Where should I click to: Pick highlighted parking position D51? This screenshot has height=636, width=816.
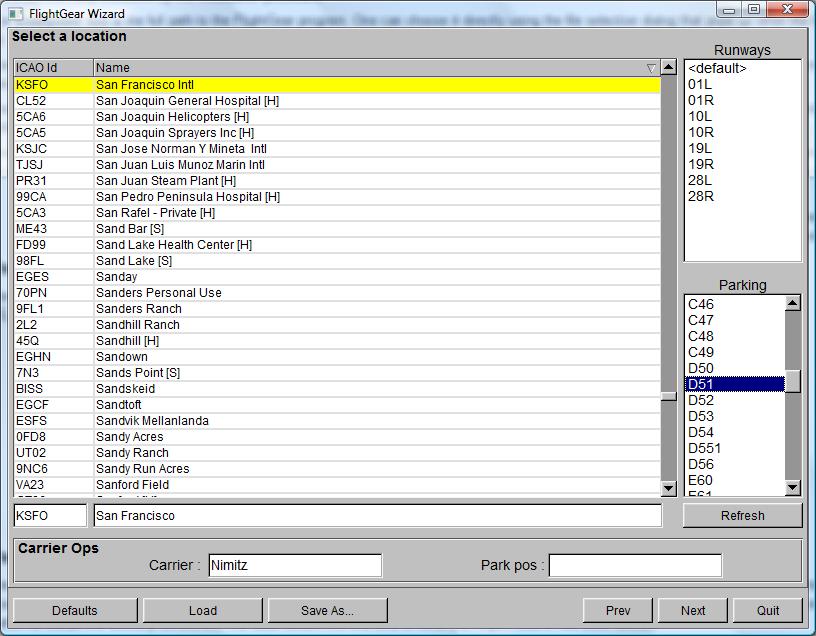735,385
